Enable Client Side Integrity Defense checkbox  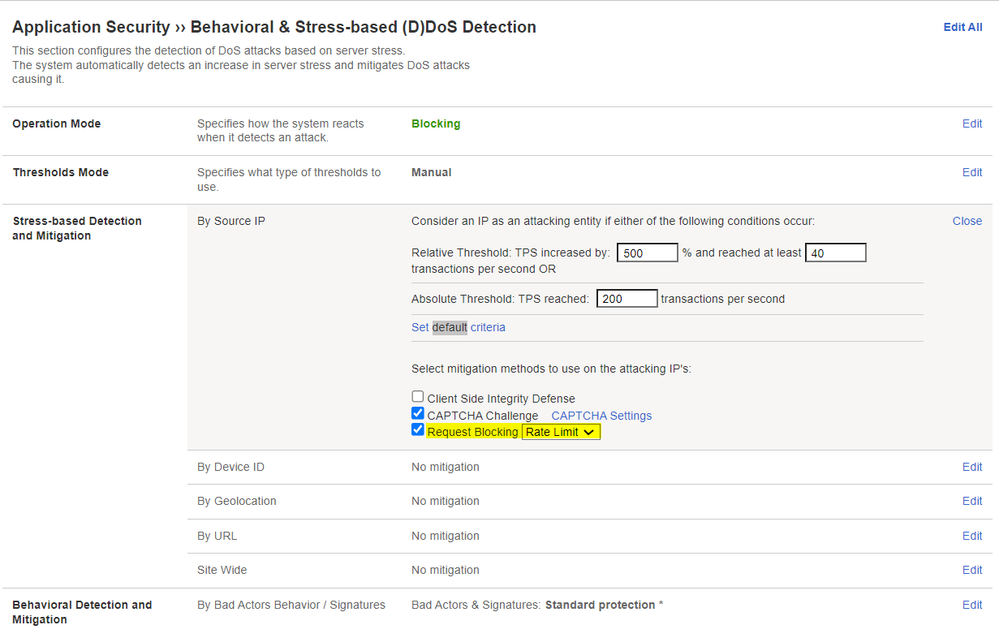pyautogui.click(x=418, y=397)
